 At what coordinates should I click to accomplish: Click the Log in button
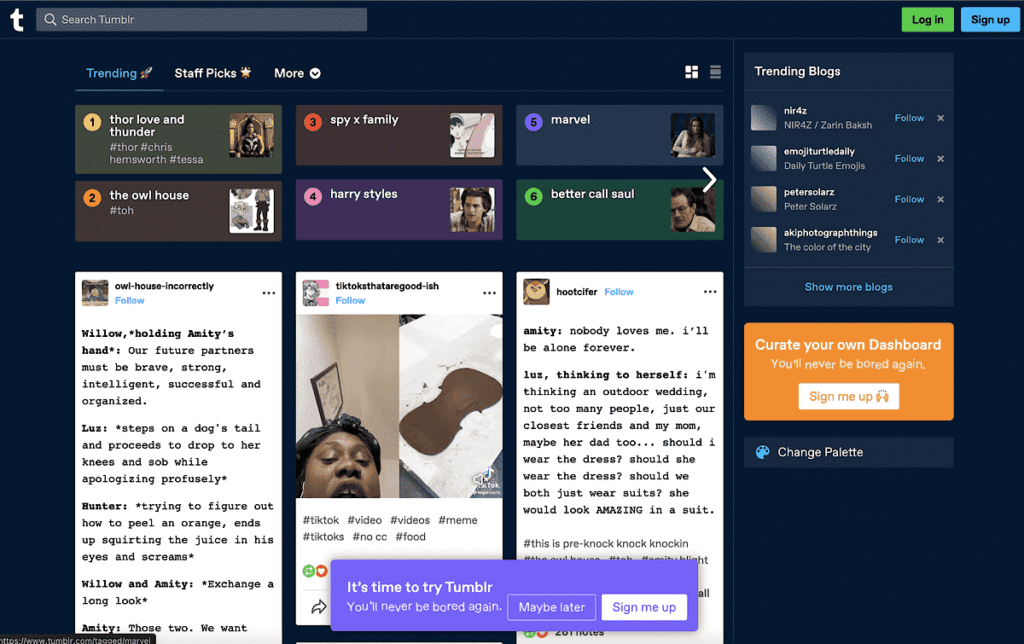point(927,20)
